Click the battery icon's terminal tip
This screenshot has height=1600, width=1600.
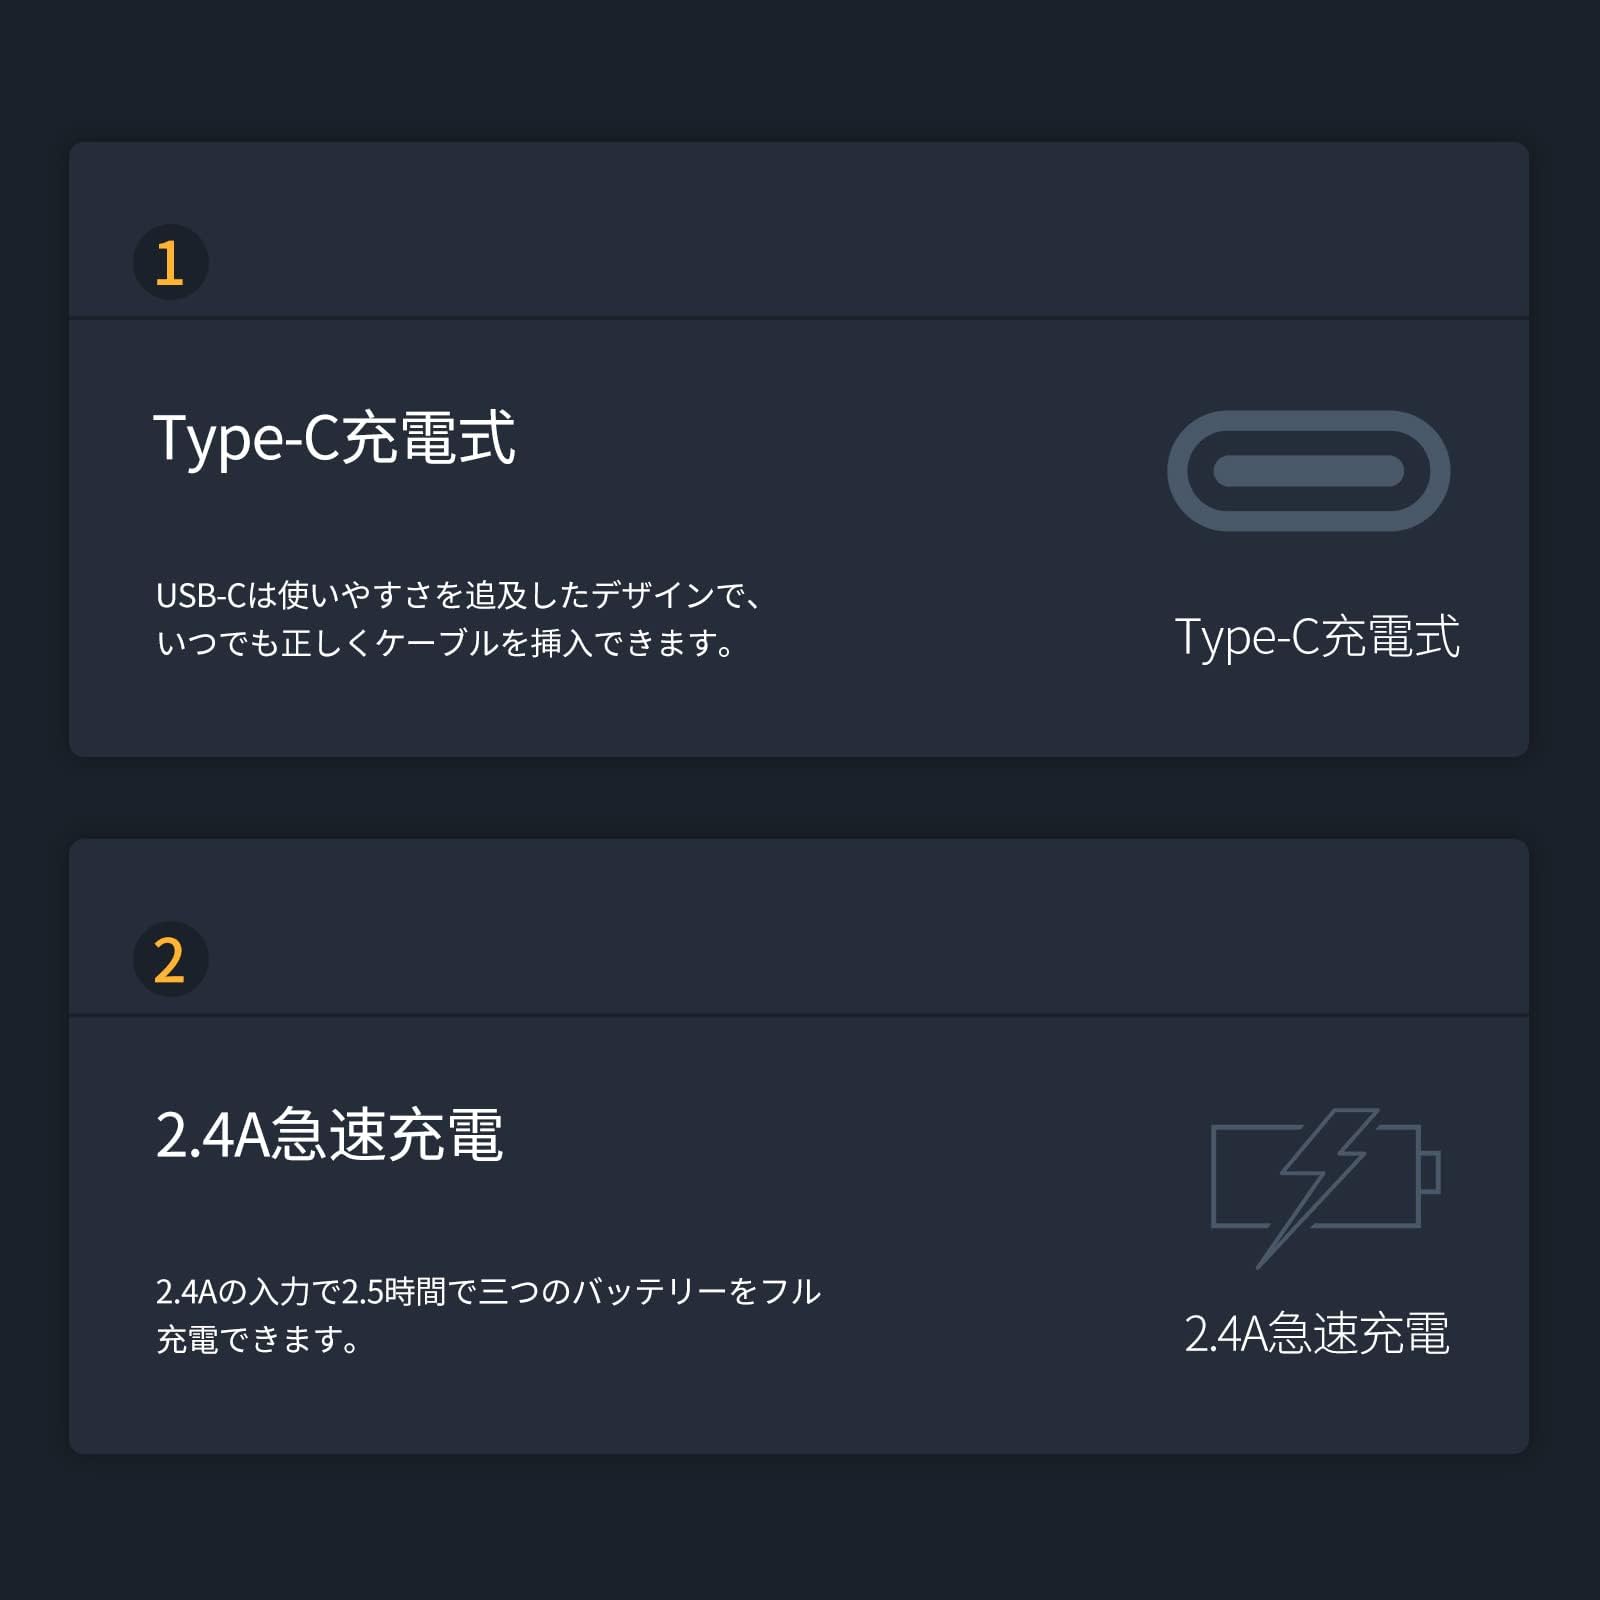coord(1430,1172)
